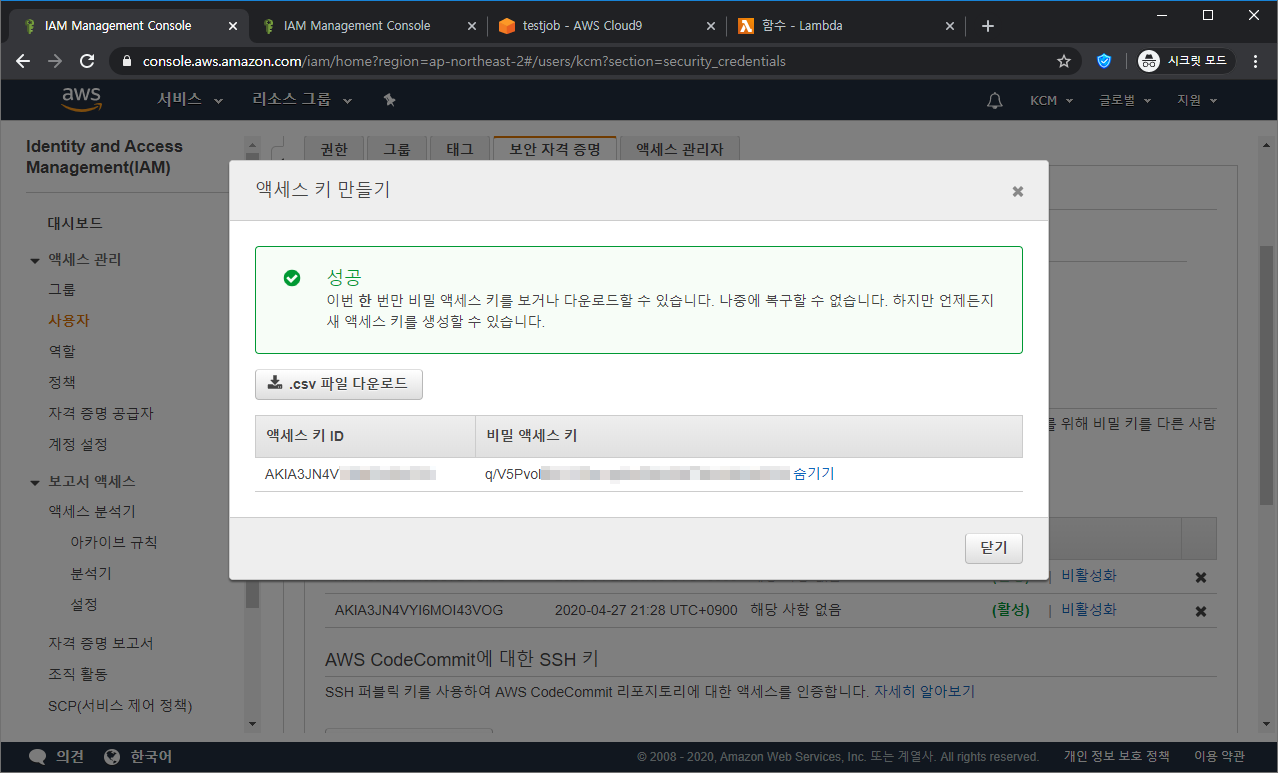The height and width of the screenshot is (773, 1278).
Task: Click the AWS logo
Action: point(81,99)
